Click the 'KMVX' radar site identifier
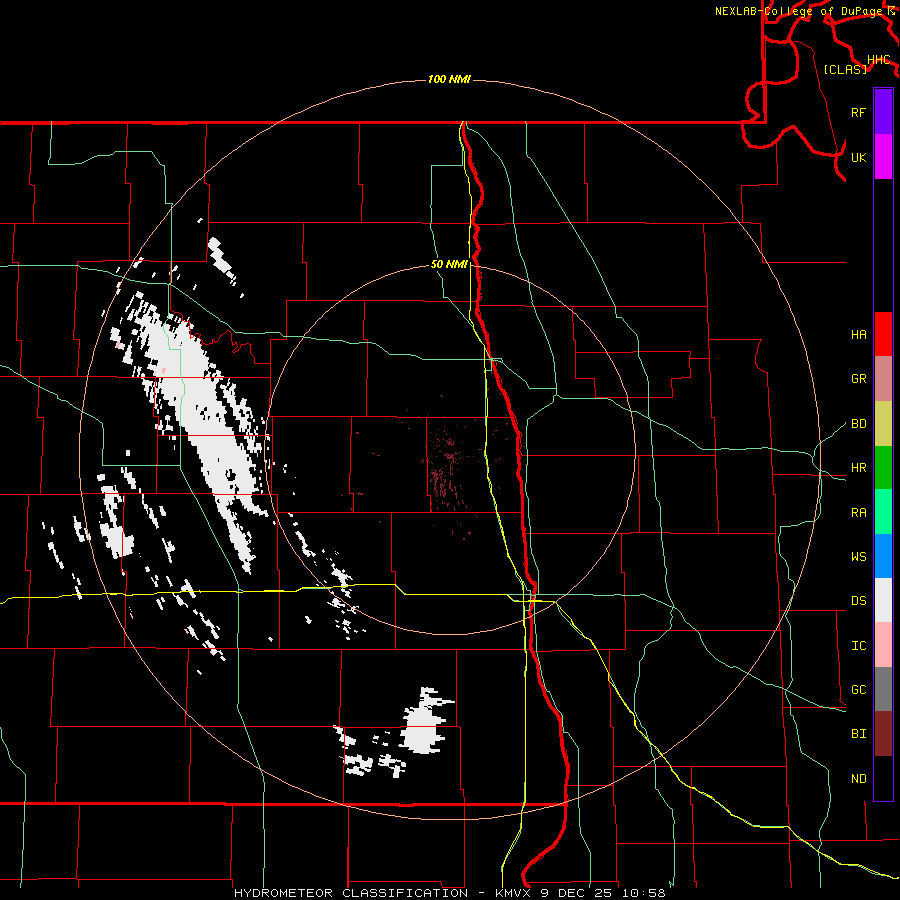 [x=515, y=893]
